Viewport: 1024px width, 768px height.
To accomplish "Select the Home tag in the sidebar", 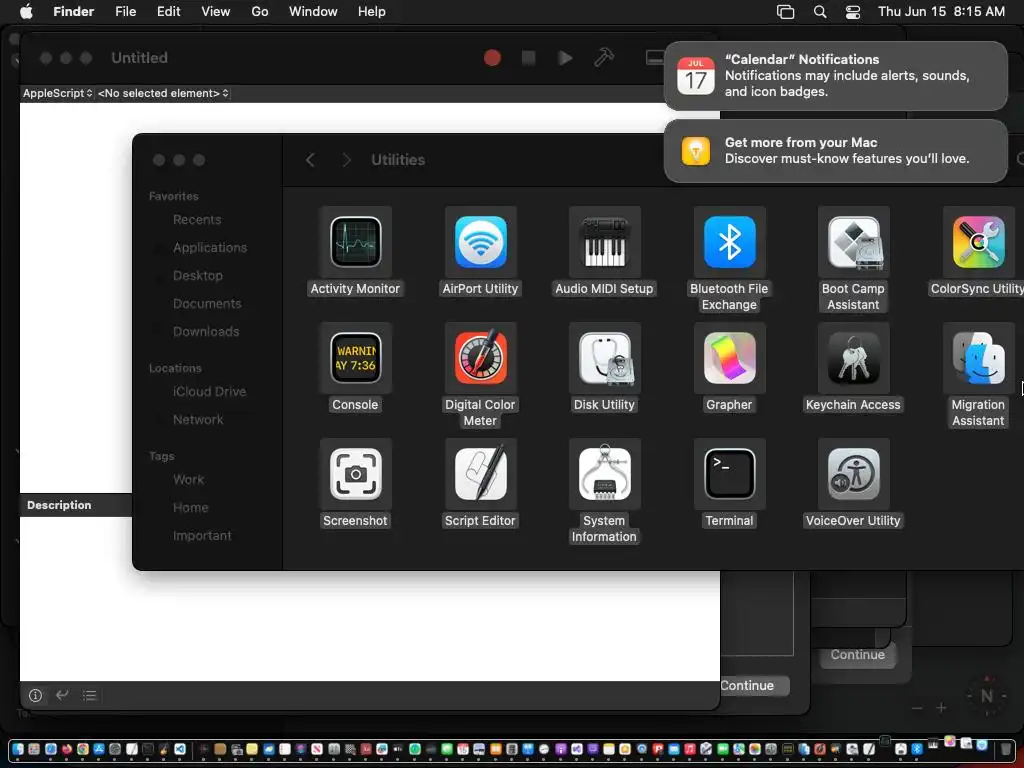I will pyautogui.click(x=190, y=508).
